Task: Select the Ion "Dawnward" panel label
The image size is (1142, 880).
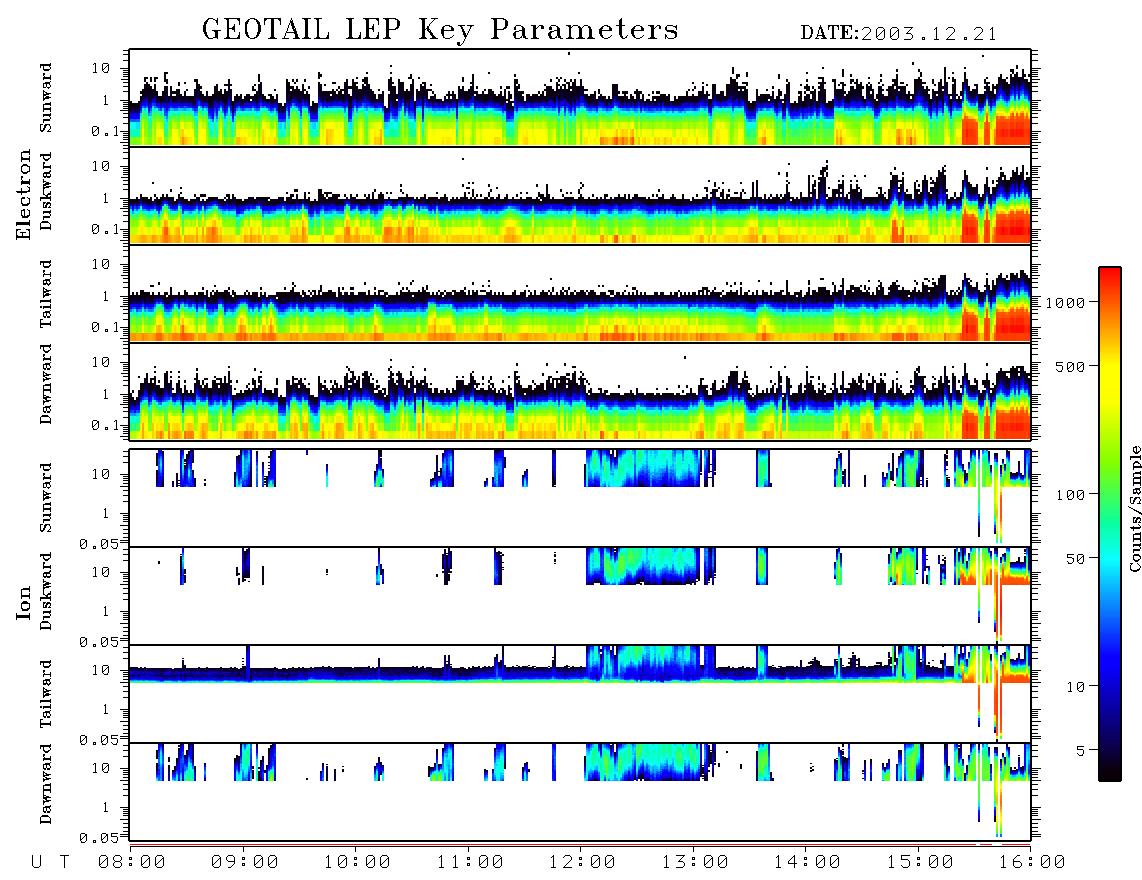Action: point(46,784)
